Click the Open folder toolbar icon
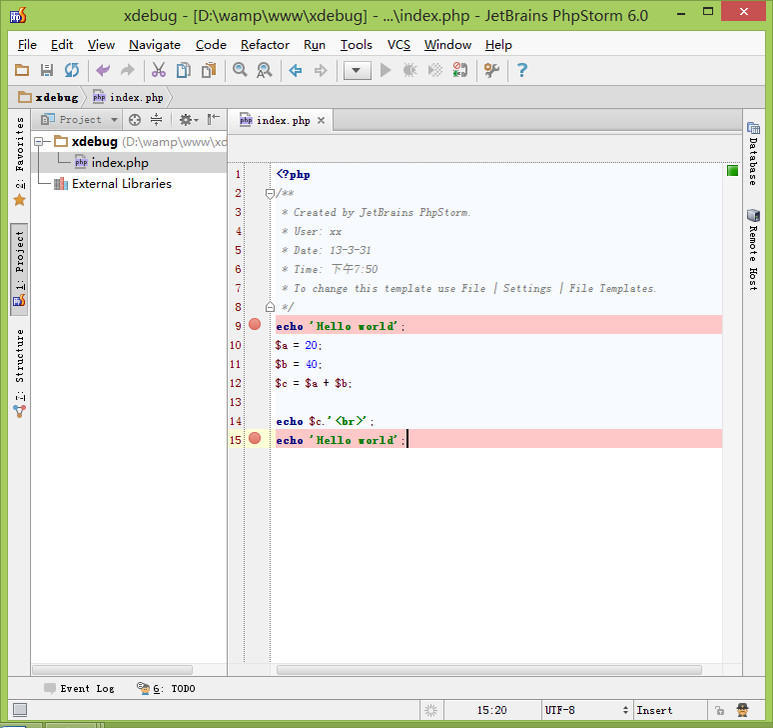773x728 pixels. pyautogui.click(x=22, y=70)
